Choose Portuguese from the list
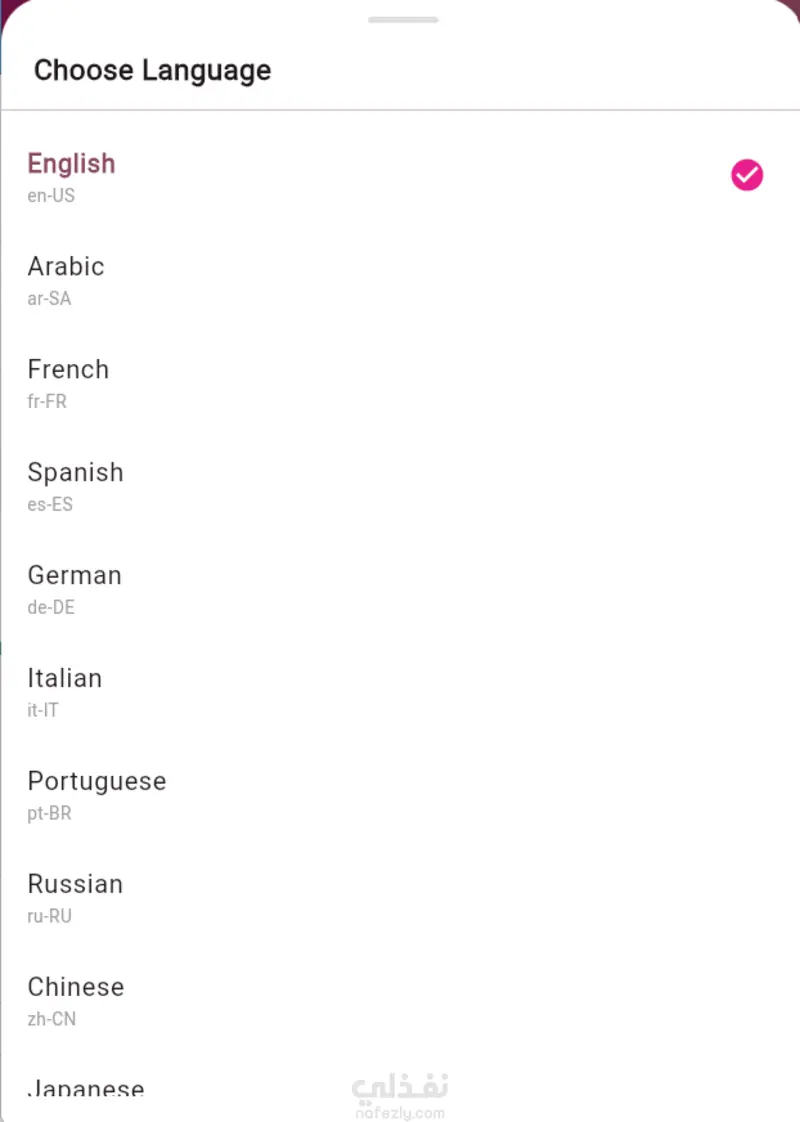This screenshot has height=1122, width=800. (x=96, y=782)
